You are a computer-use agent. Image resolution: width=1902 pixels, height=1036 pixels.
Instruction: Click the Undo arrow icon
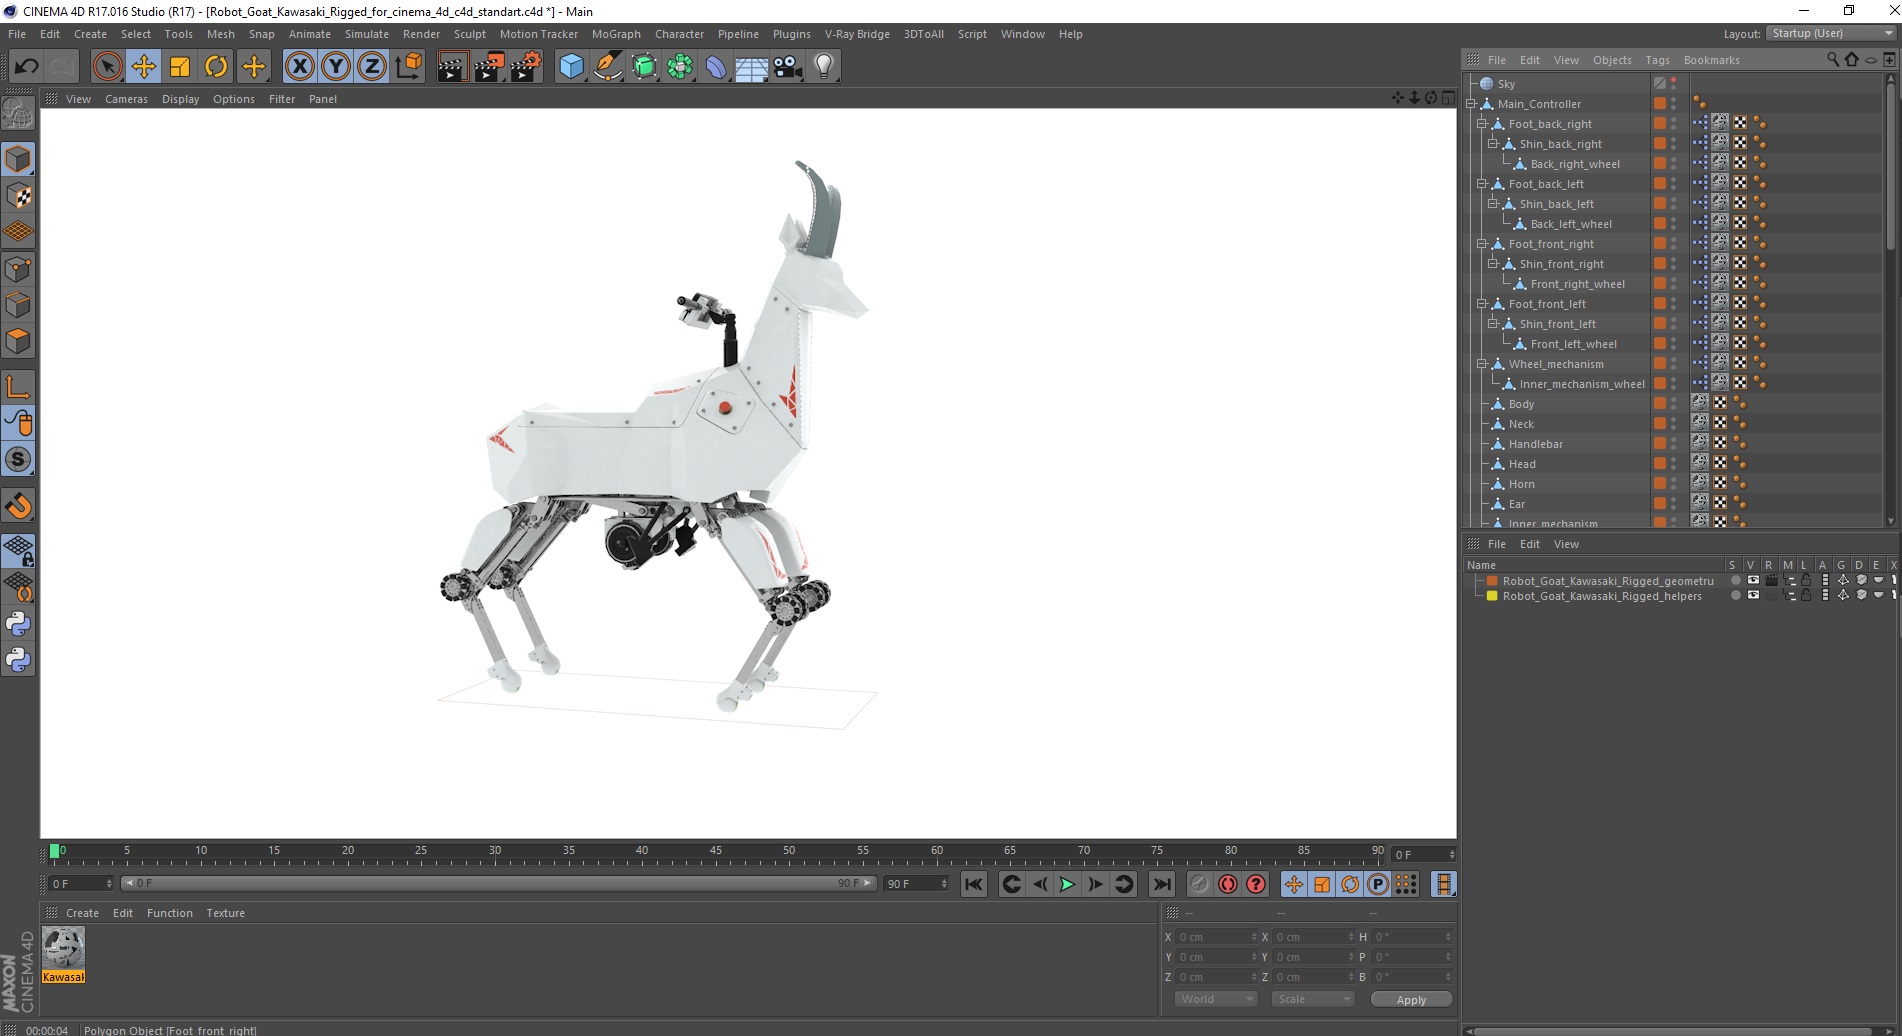click(x=26, y=67)
